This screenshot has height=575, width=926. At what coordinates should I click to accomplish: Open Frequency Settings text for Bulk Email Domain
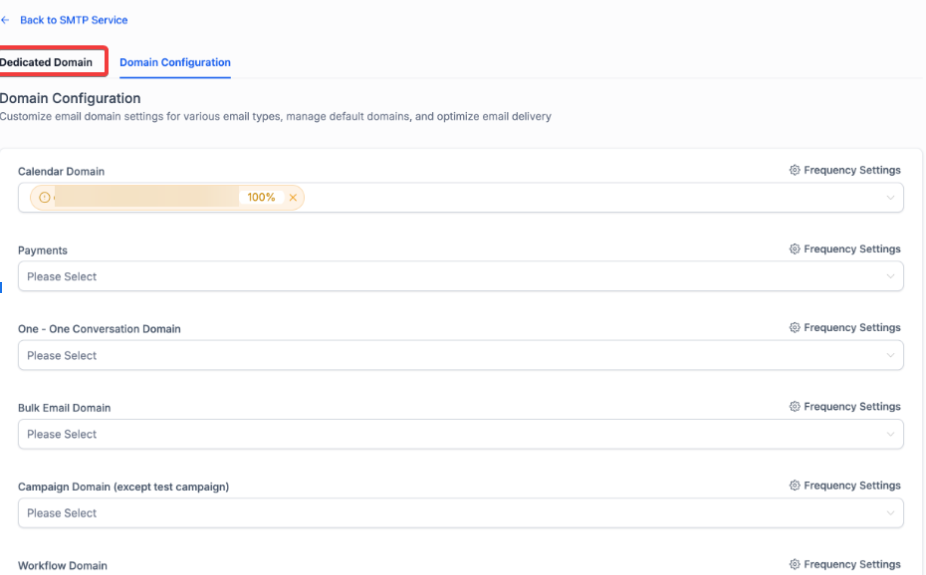851,407
